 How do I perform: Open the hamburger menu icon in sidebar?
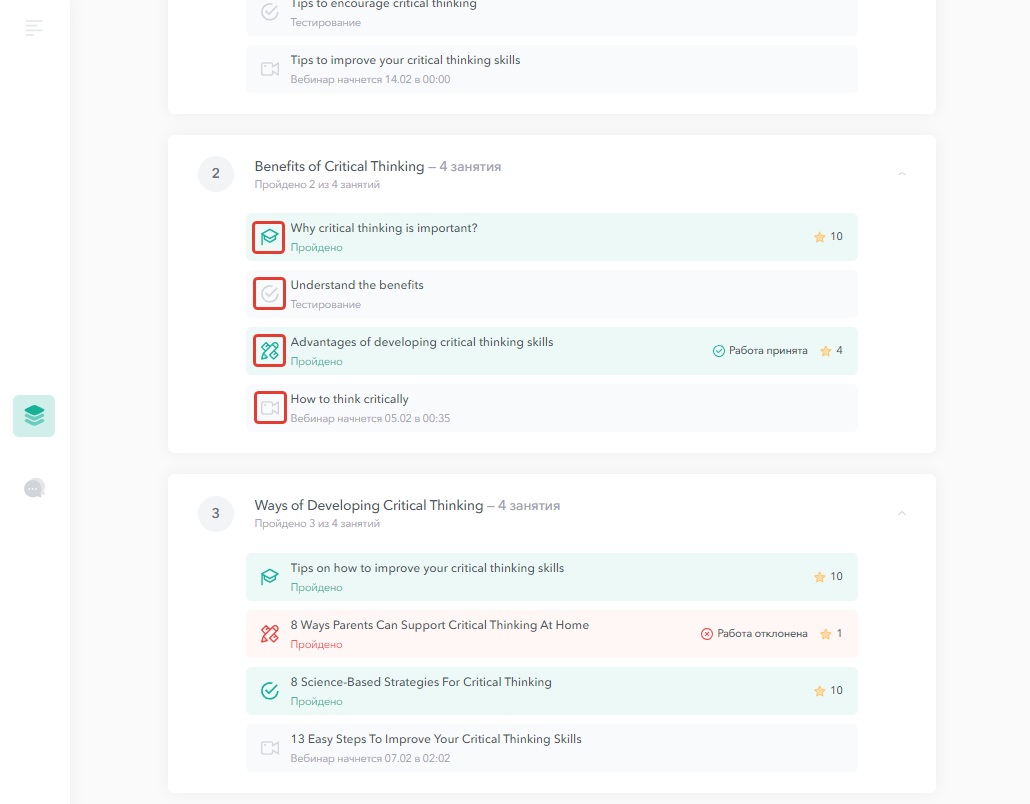click(x=34, y=28)
